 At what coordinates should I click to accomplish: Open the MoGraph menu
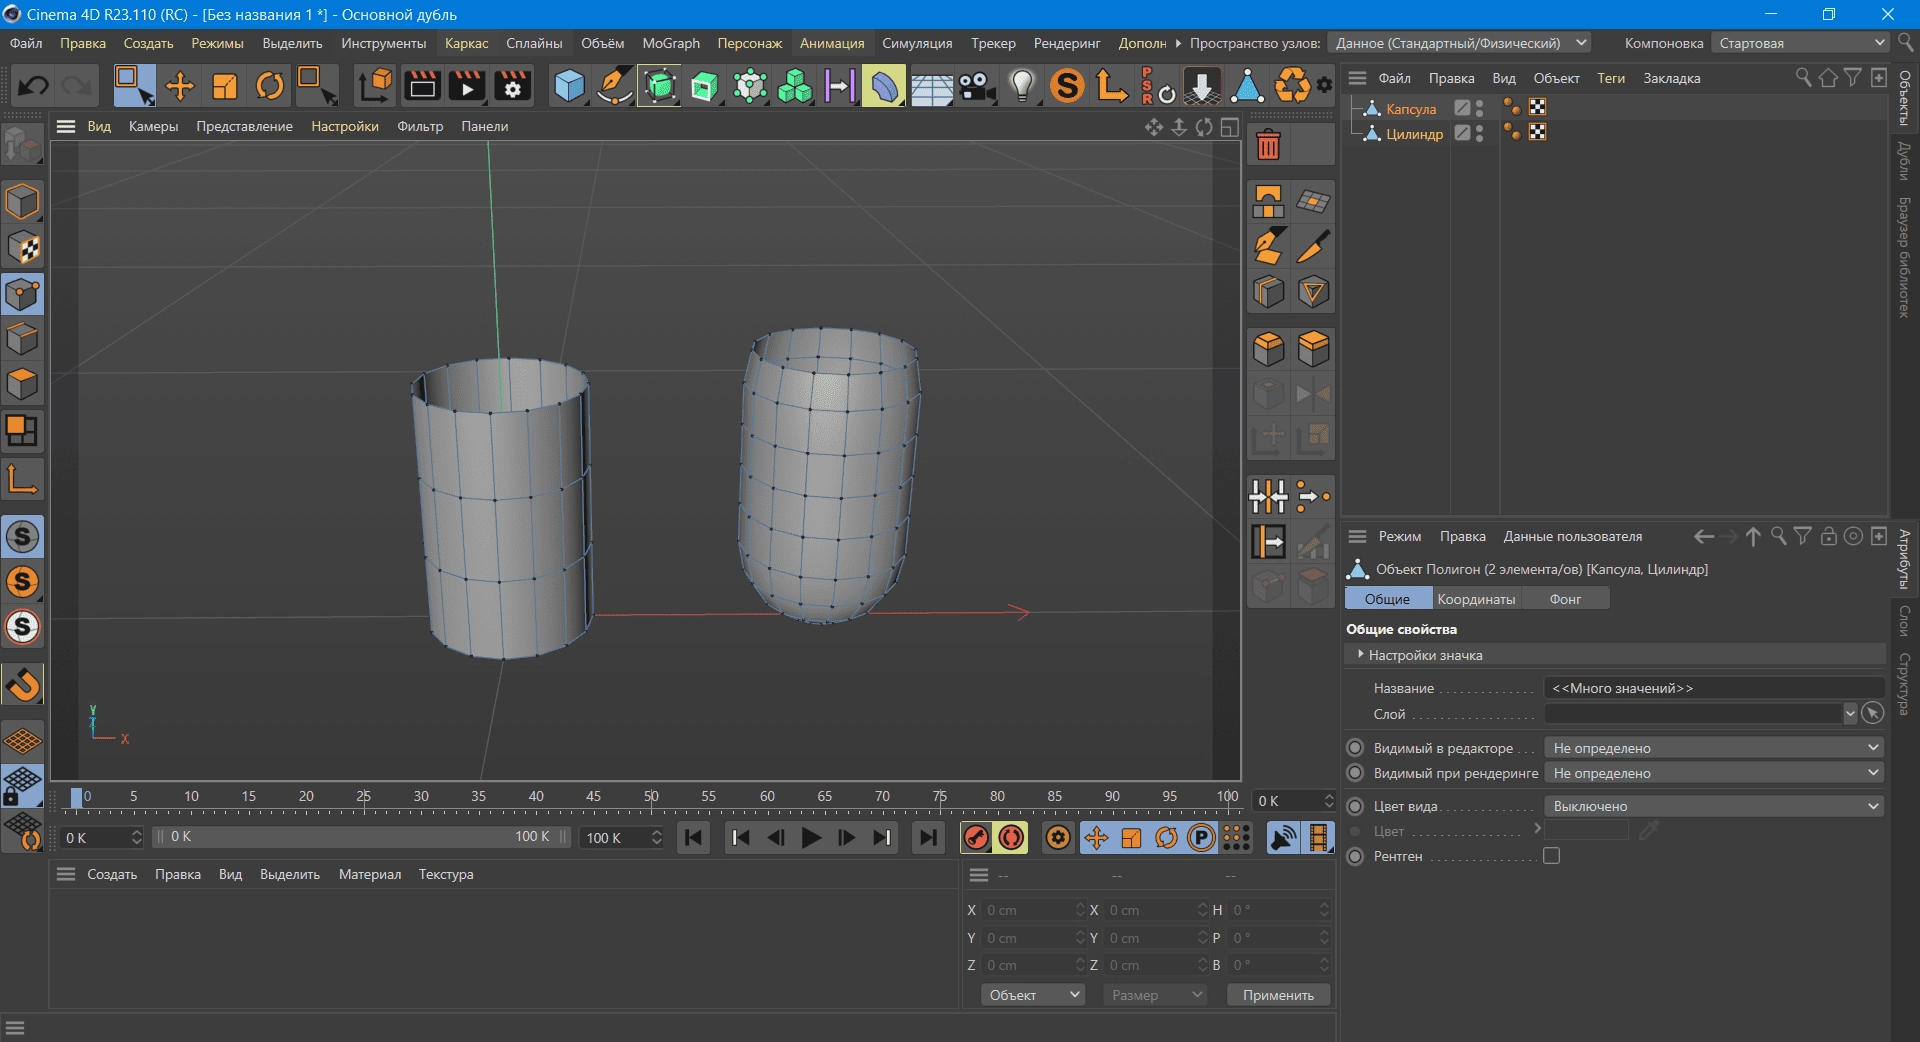tap(670, 43)
